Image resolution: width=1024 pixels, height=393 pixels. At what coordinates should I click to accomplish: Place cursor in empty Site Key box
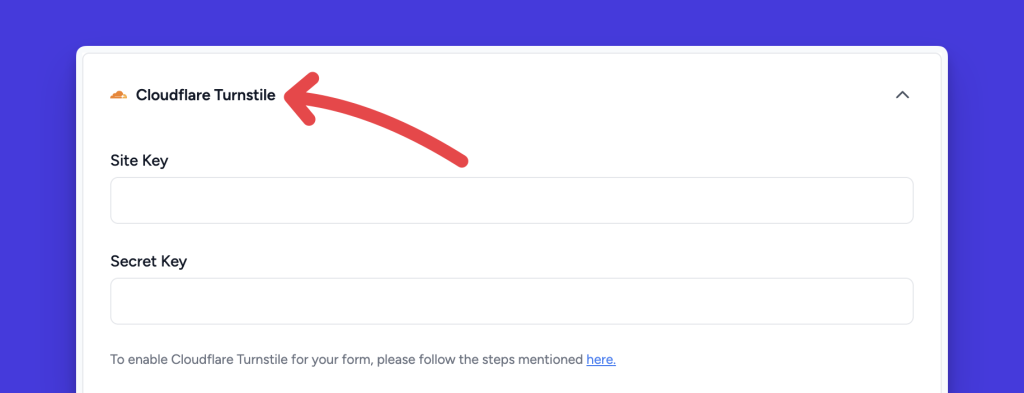pos(511,200)
